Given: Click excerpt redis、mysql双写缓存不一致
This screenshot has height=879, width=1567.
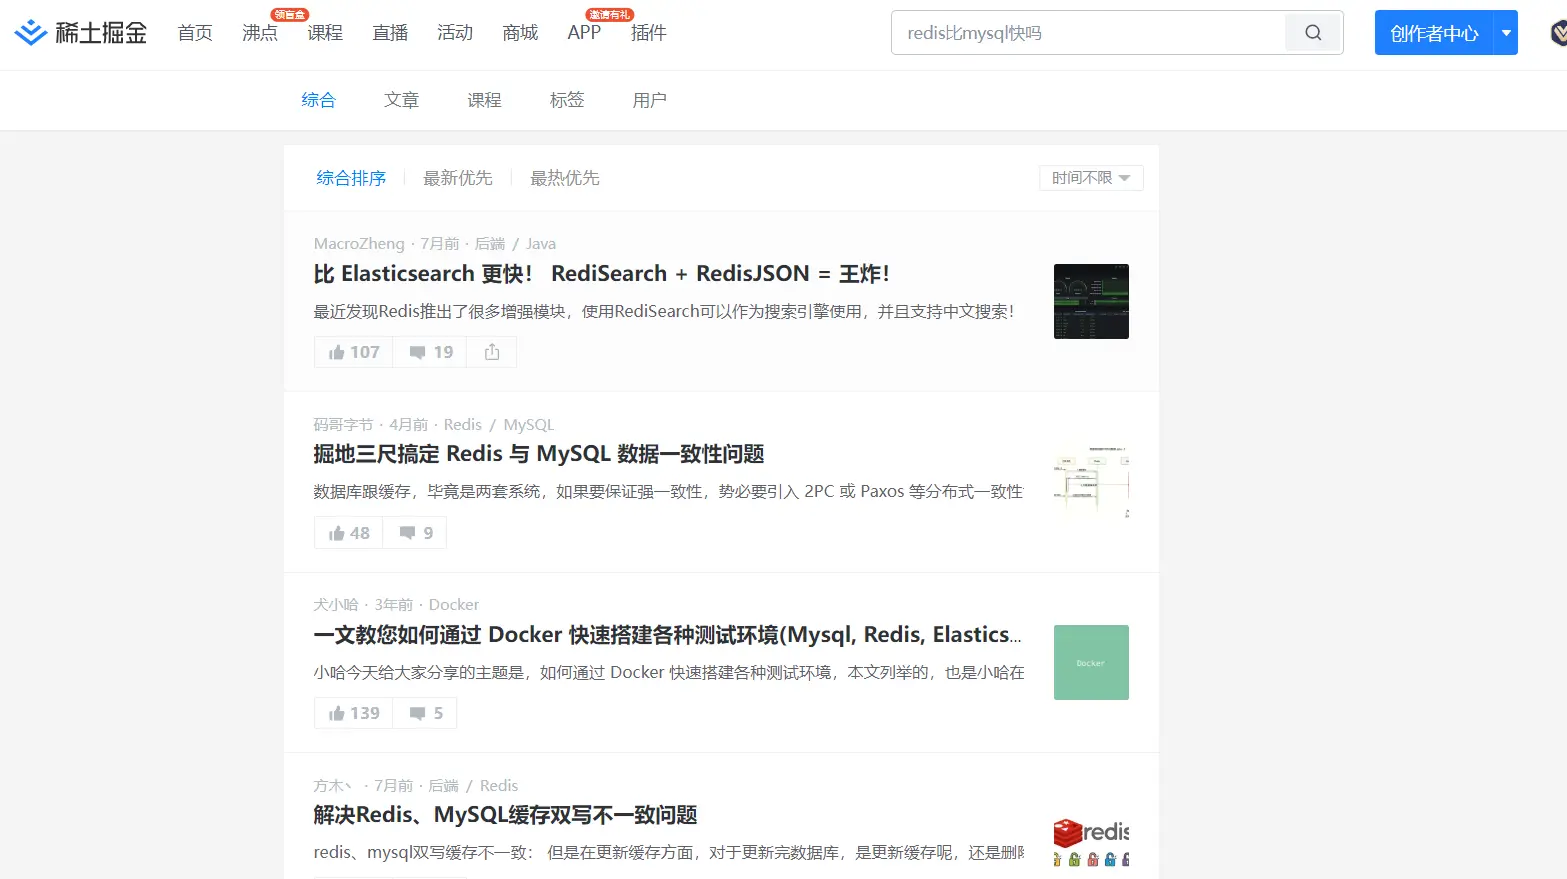Looking at the screenshot, I should point(668,853).
